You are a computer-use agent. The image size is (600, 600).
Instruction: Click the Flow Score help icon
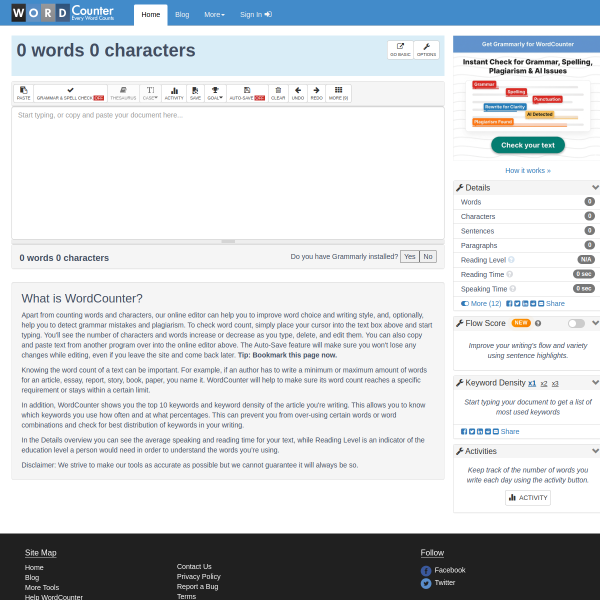click(x=538, y=323)
